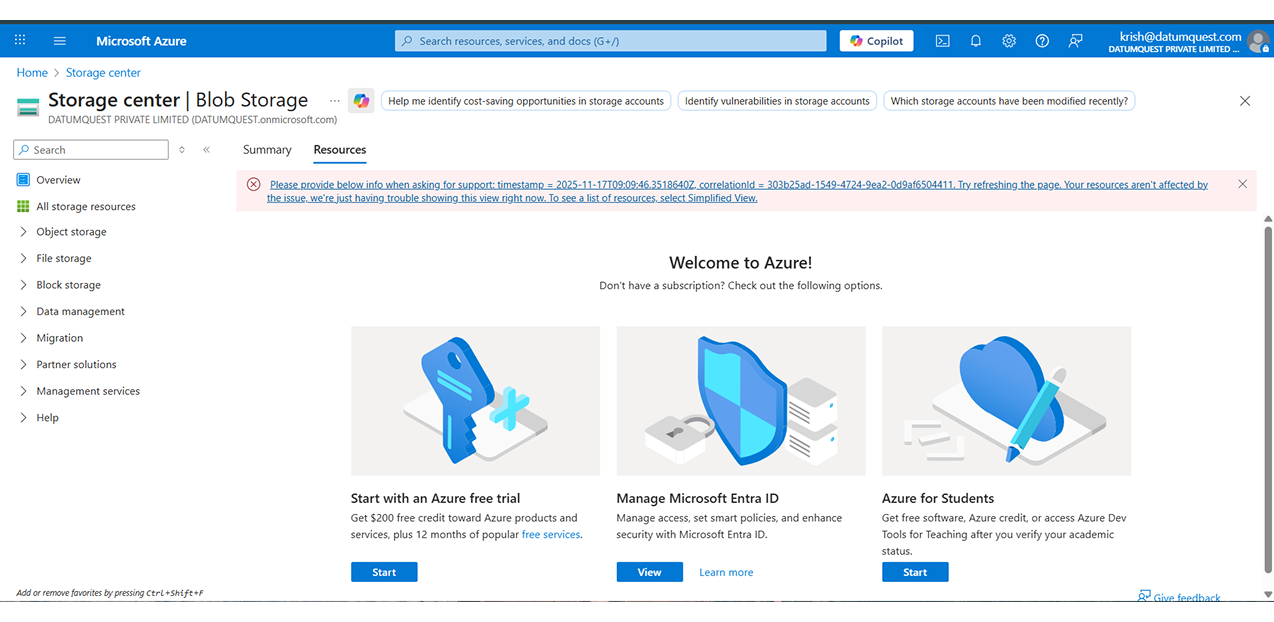Click the feedback person icon in top bar
Screen dimensions: 1274x622
1075,40
